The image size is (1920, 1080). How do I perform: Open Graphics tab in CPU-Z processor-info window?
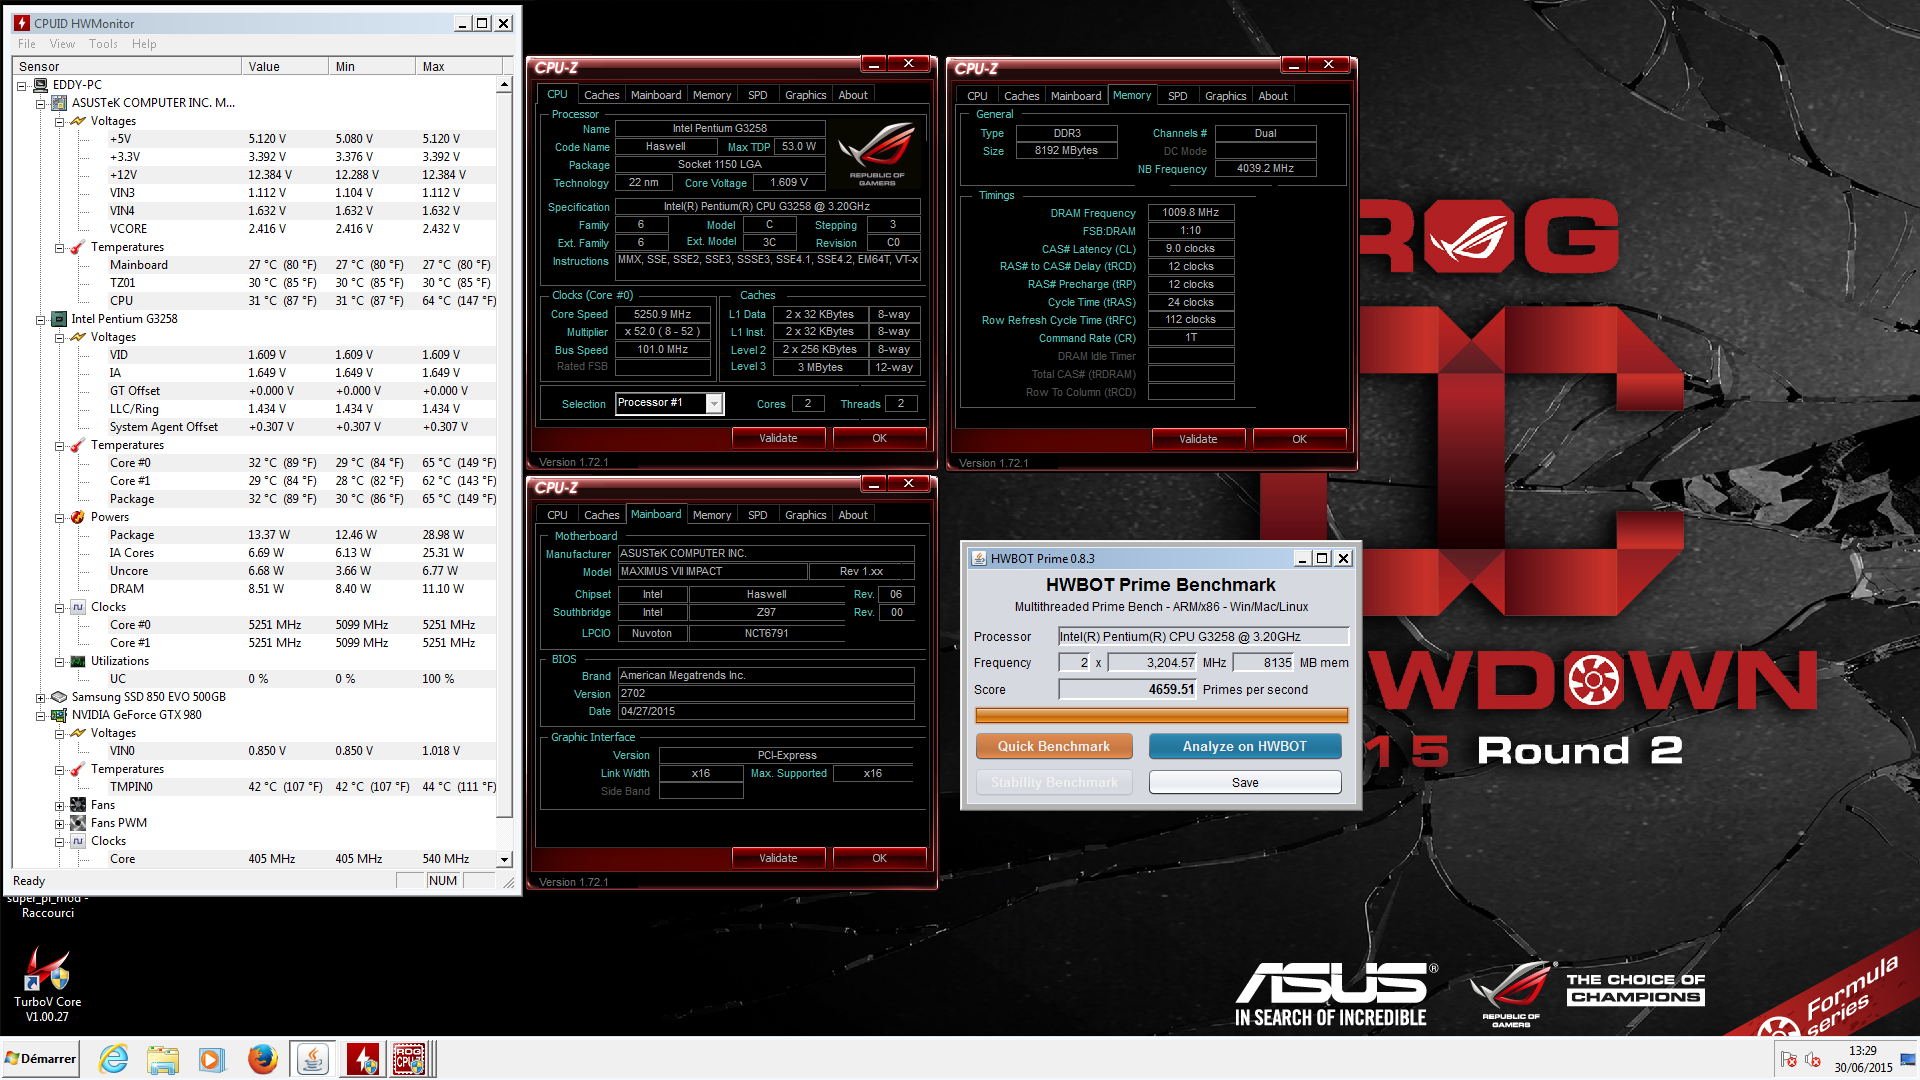(x=805, y=95)
